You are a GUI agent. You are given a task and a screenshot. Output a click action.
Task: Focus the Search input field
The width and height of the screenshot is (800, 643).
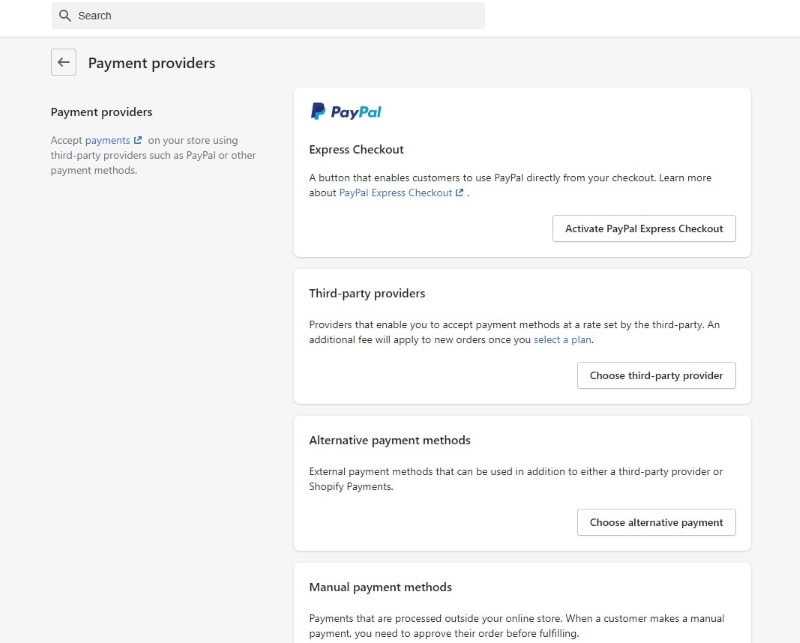tap(270, 16)
